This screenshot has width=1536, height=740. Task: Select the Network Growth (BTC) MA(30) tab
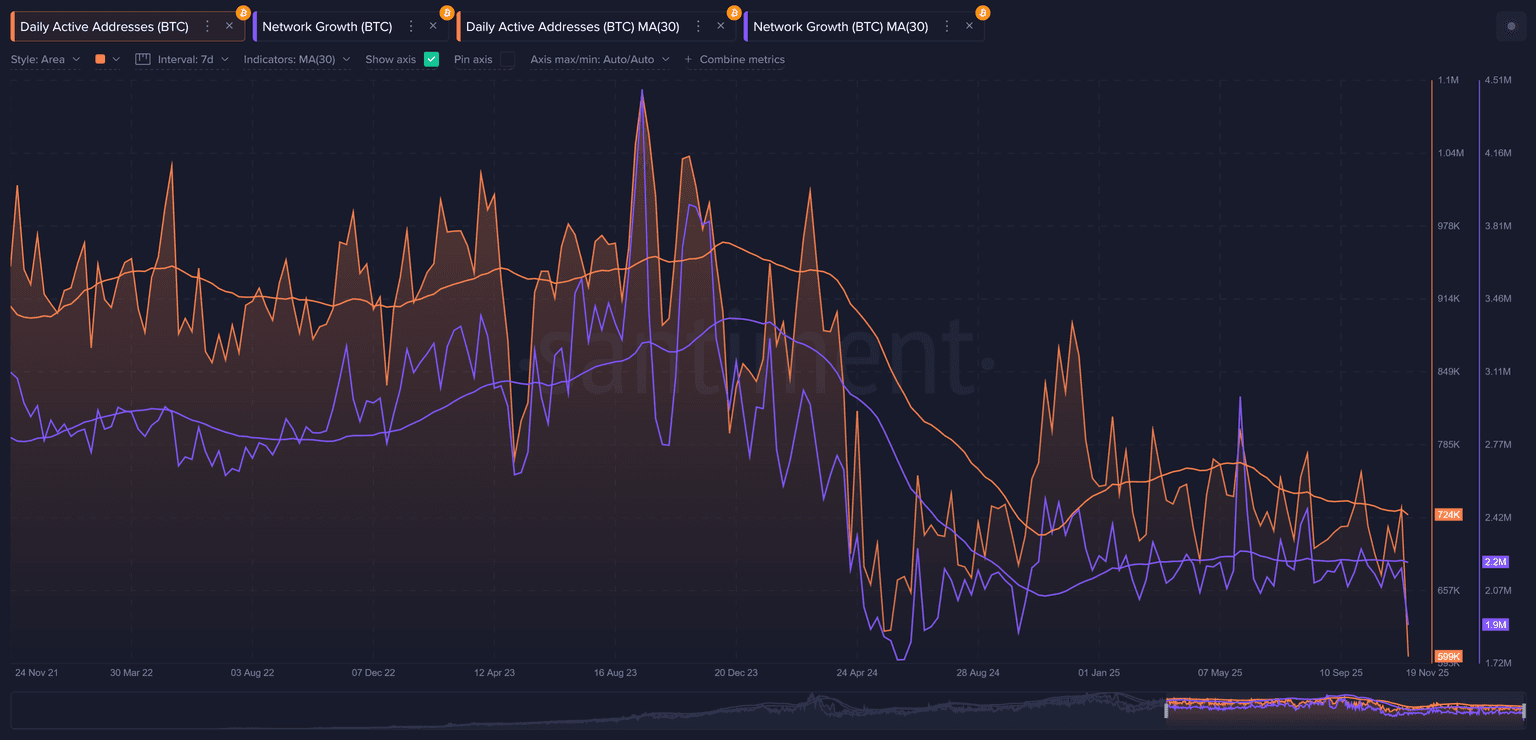click(840, 27)
